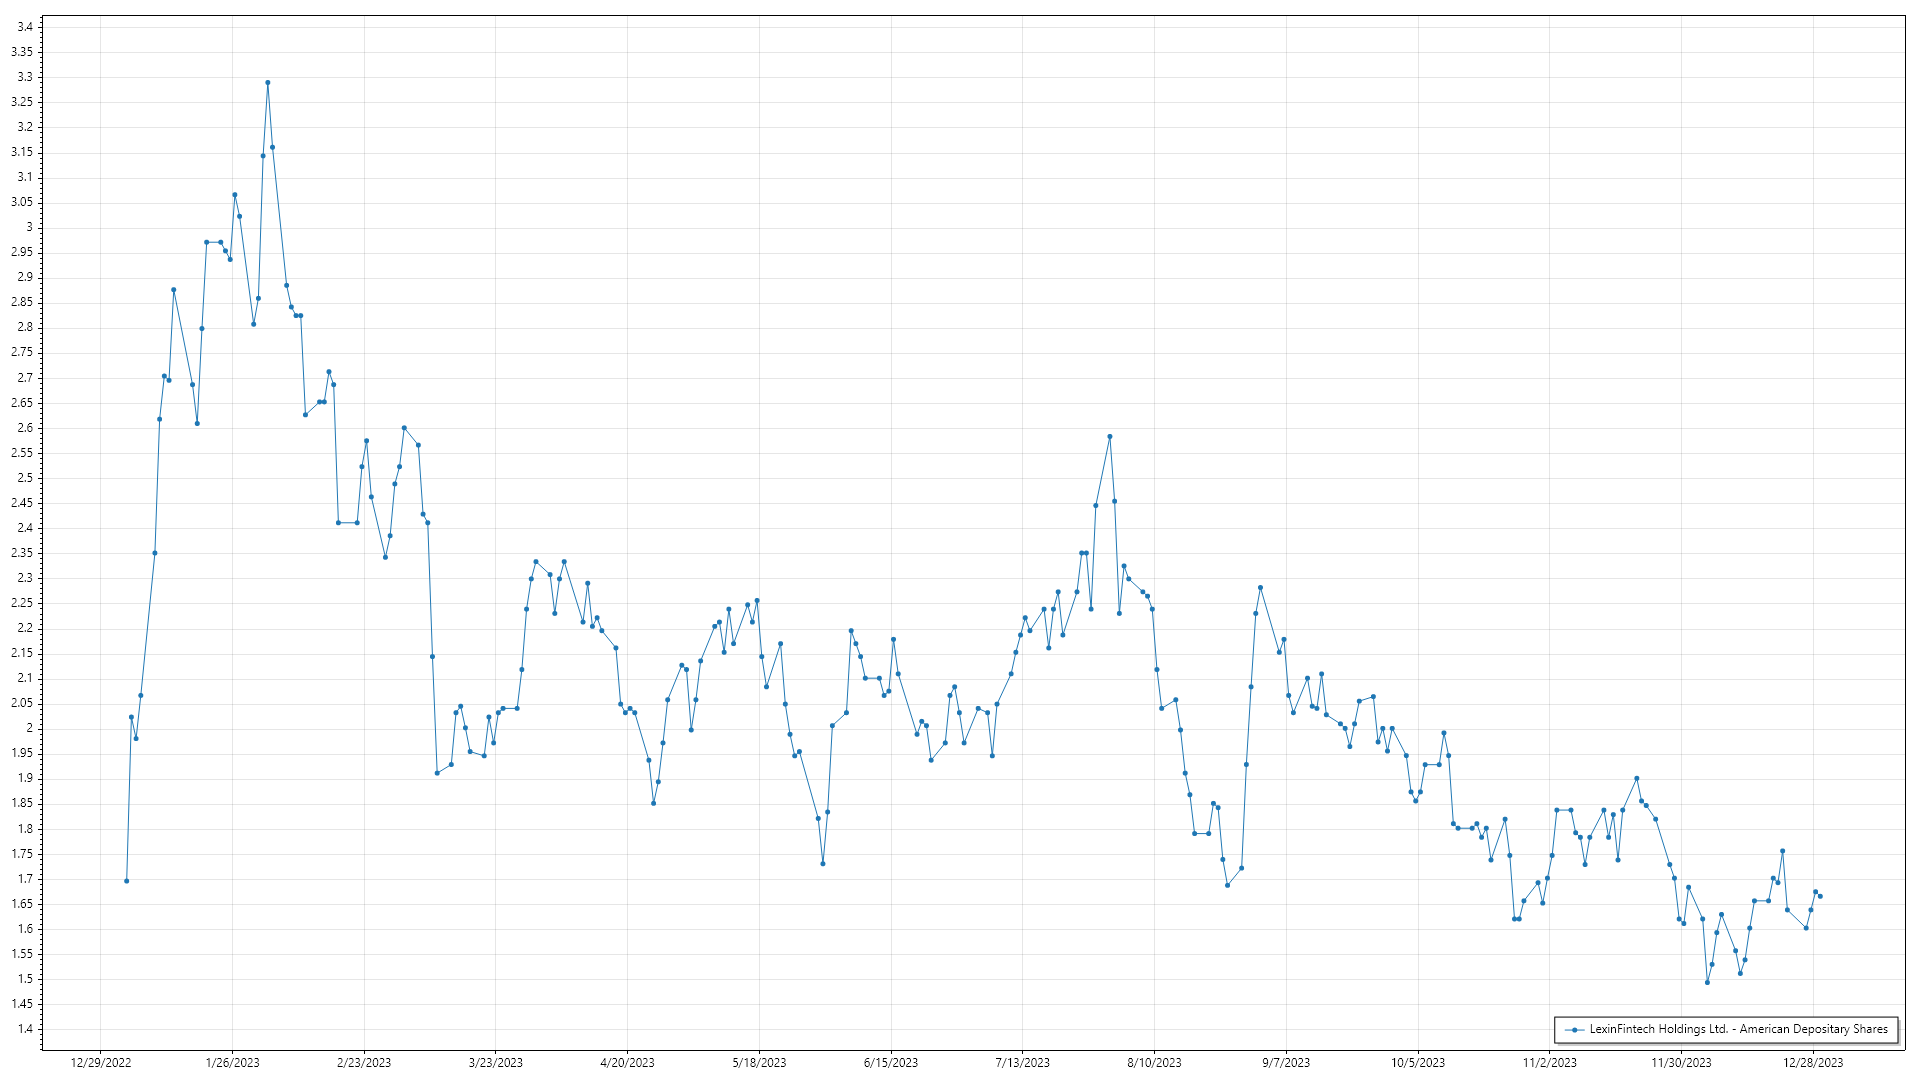Click the LexinFintech Holdings legend text
This screenshot has height=1080, width=1920.
coord(1738,1029)
